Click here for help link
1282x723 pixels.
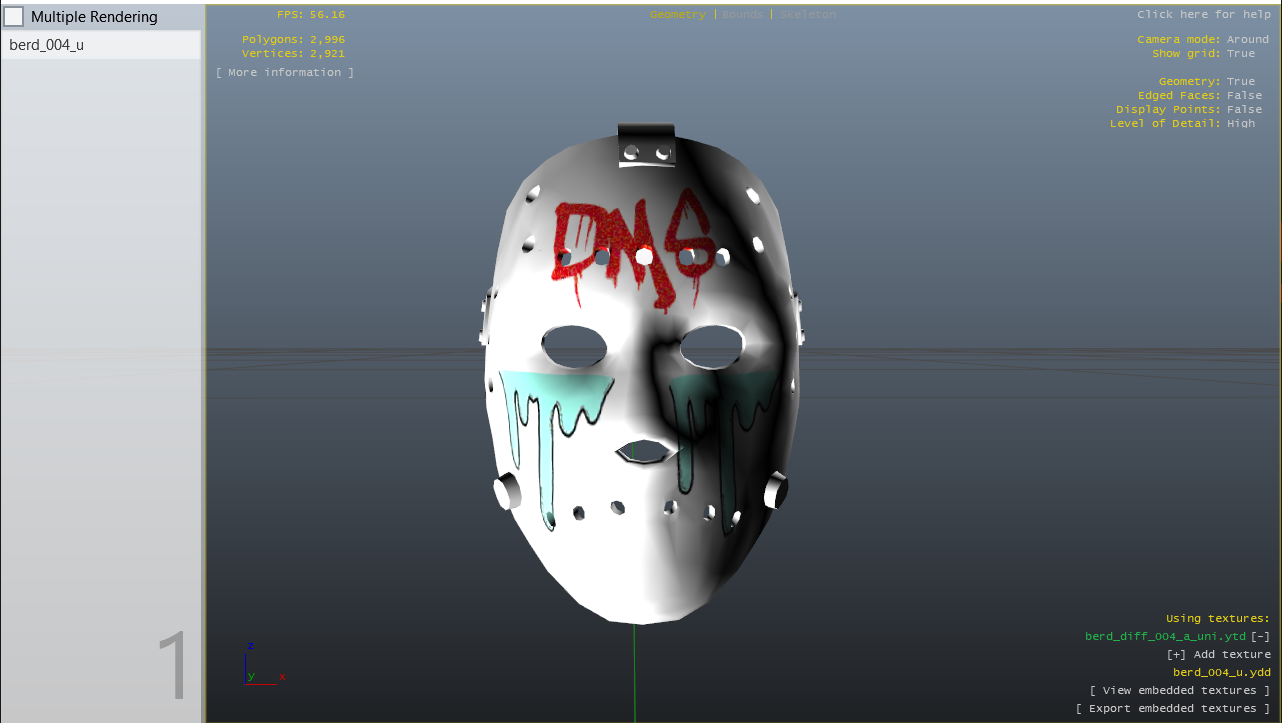pyautogui.click(x=1204, y=15)
